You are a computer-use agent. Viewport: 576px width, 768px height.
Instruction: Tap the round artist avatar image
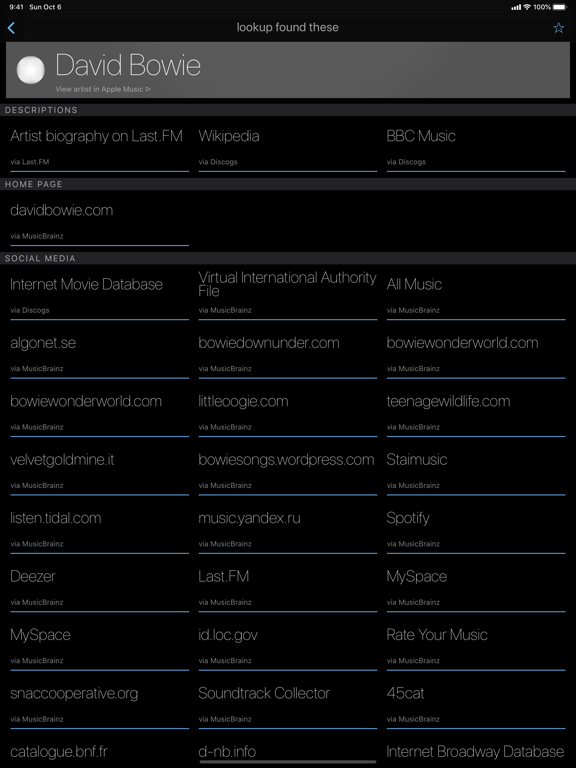click(31, 70)
